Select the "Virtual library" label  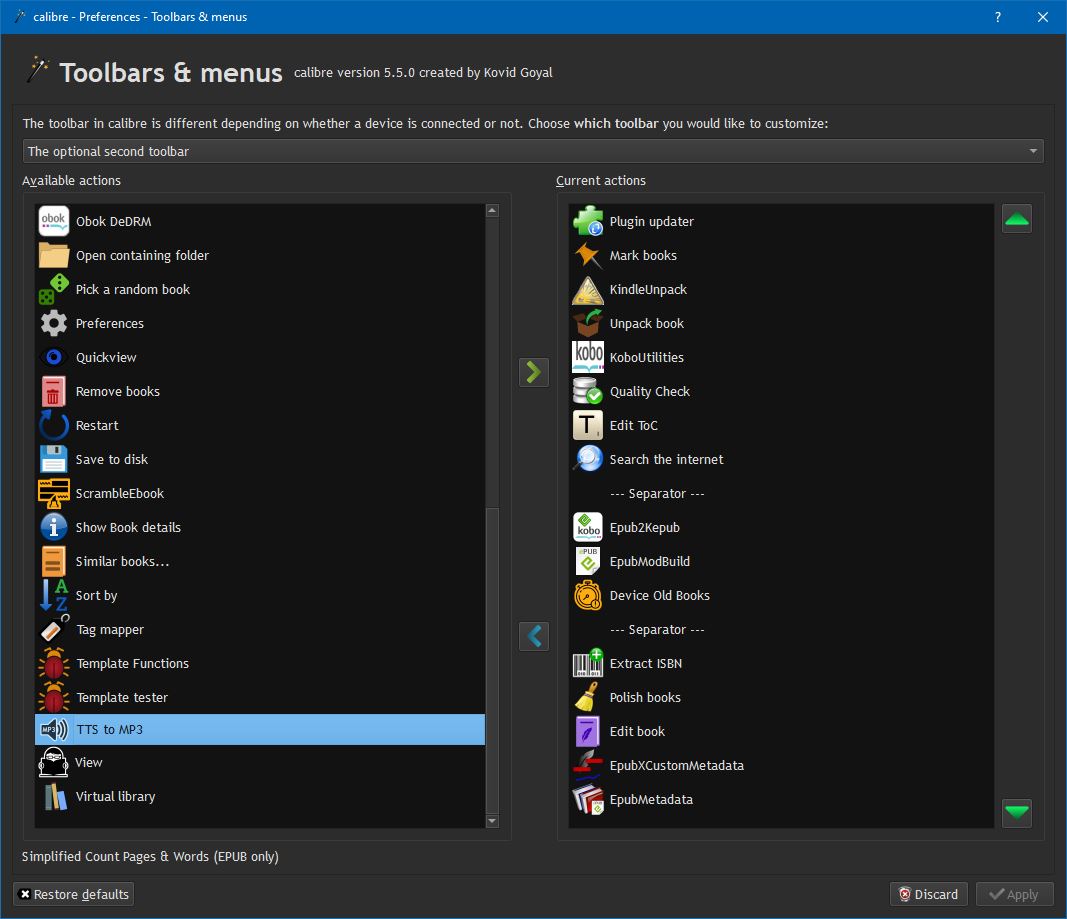coord(116,797)
